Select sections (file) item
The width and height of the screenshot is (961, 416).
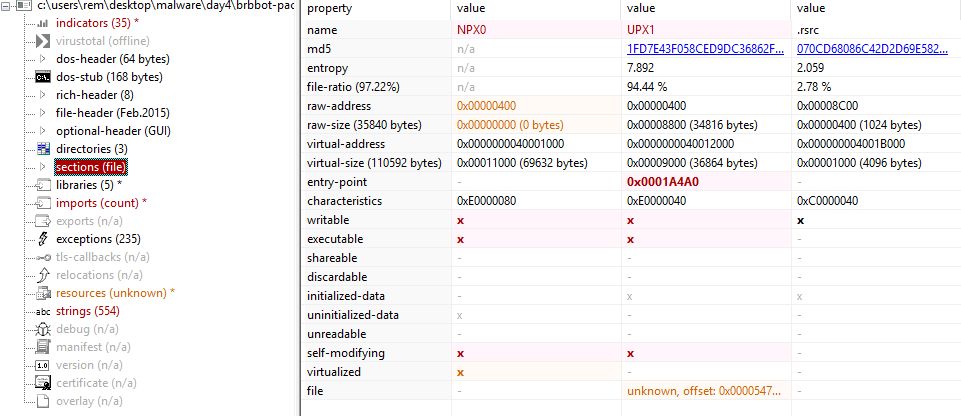tap(91, 167)
